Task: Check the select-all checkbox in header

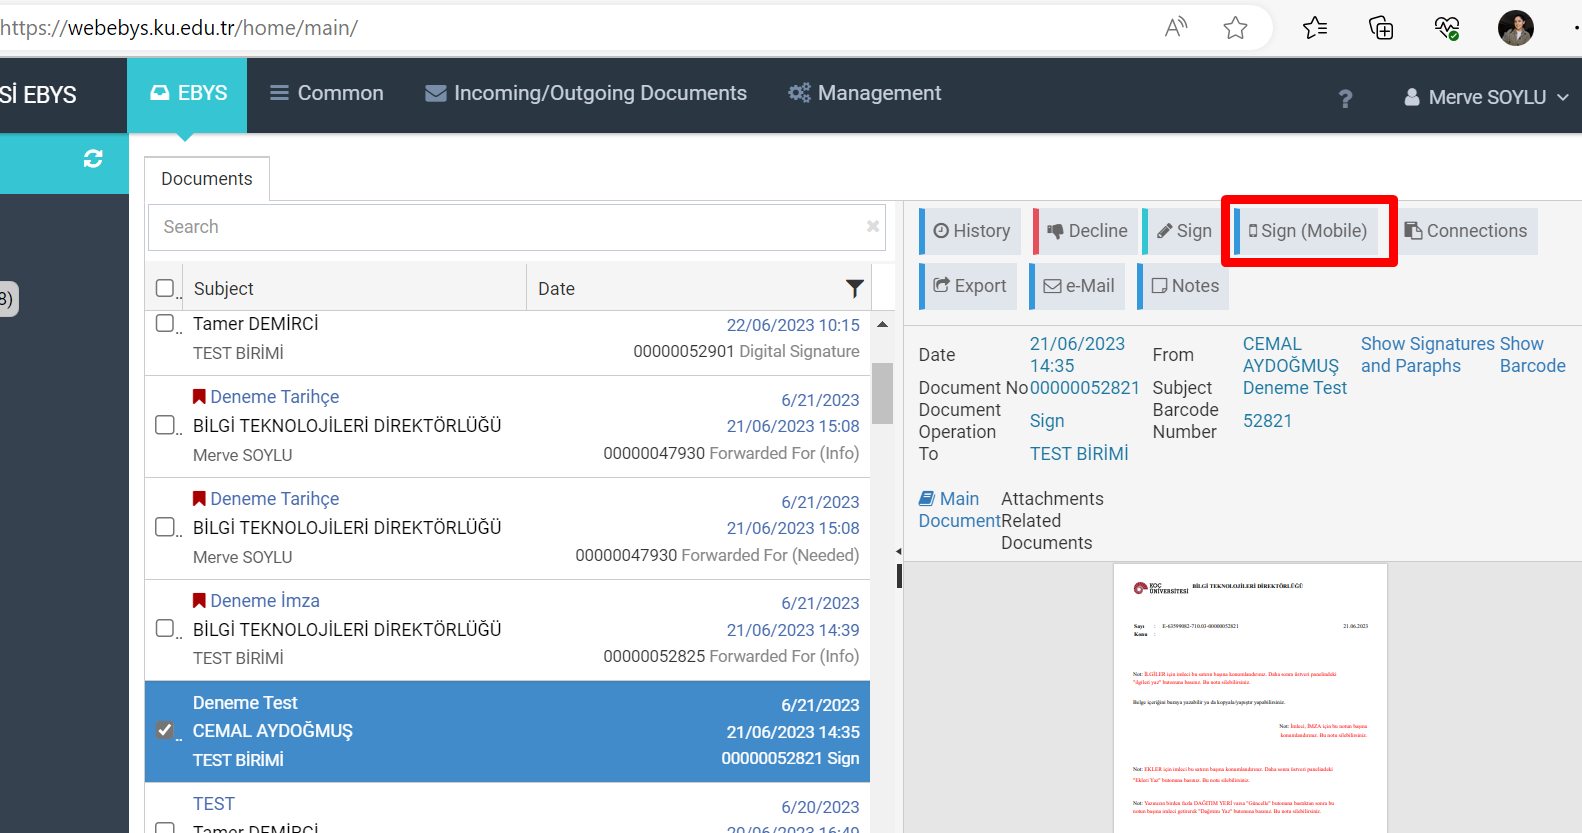Action: [x=166, y=288]
